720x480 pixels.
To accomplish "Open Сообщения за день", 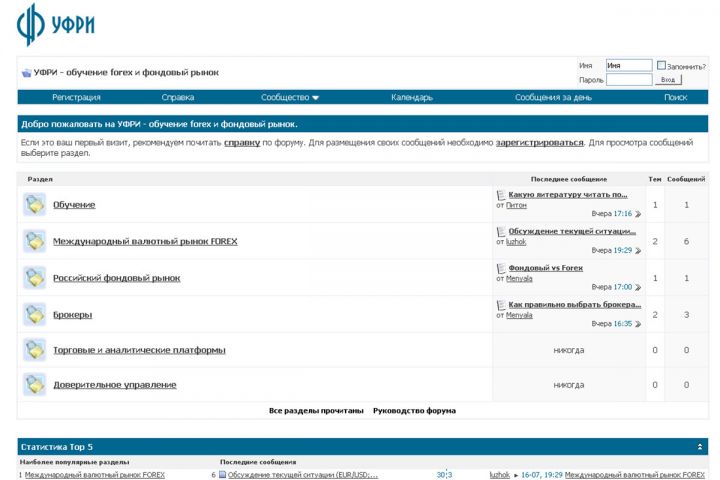I will 553,97.
